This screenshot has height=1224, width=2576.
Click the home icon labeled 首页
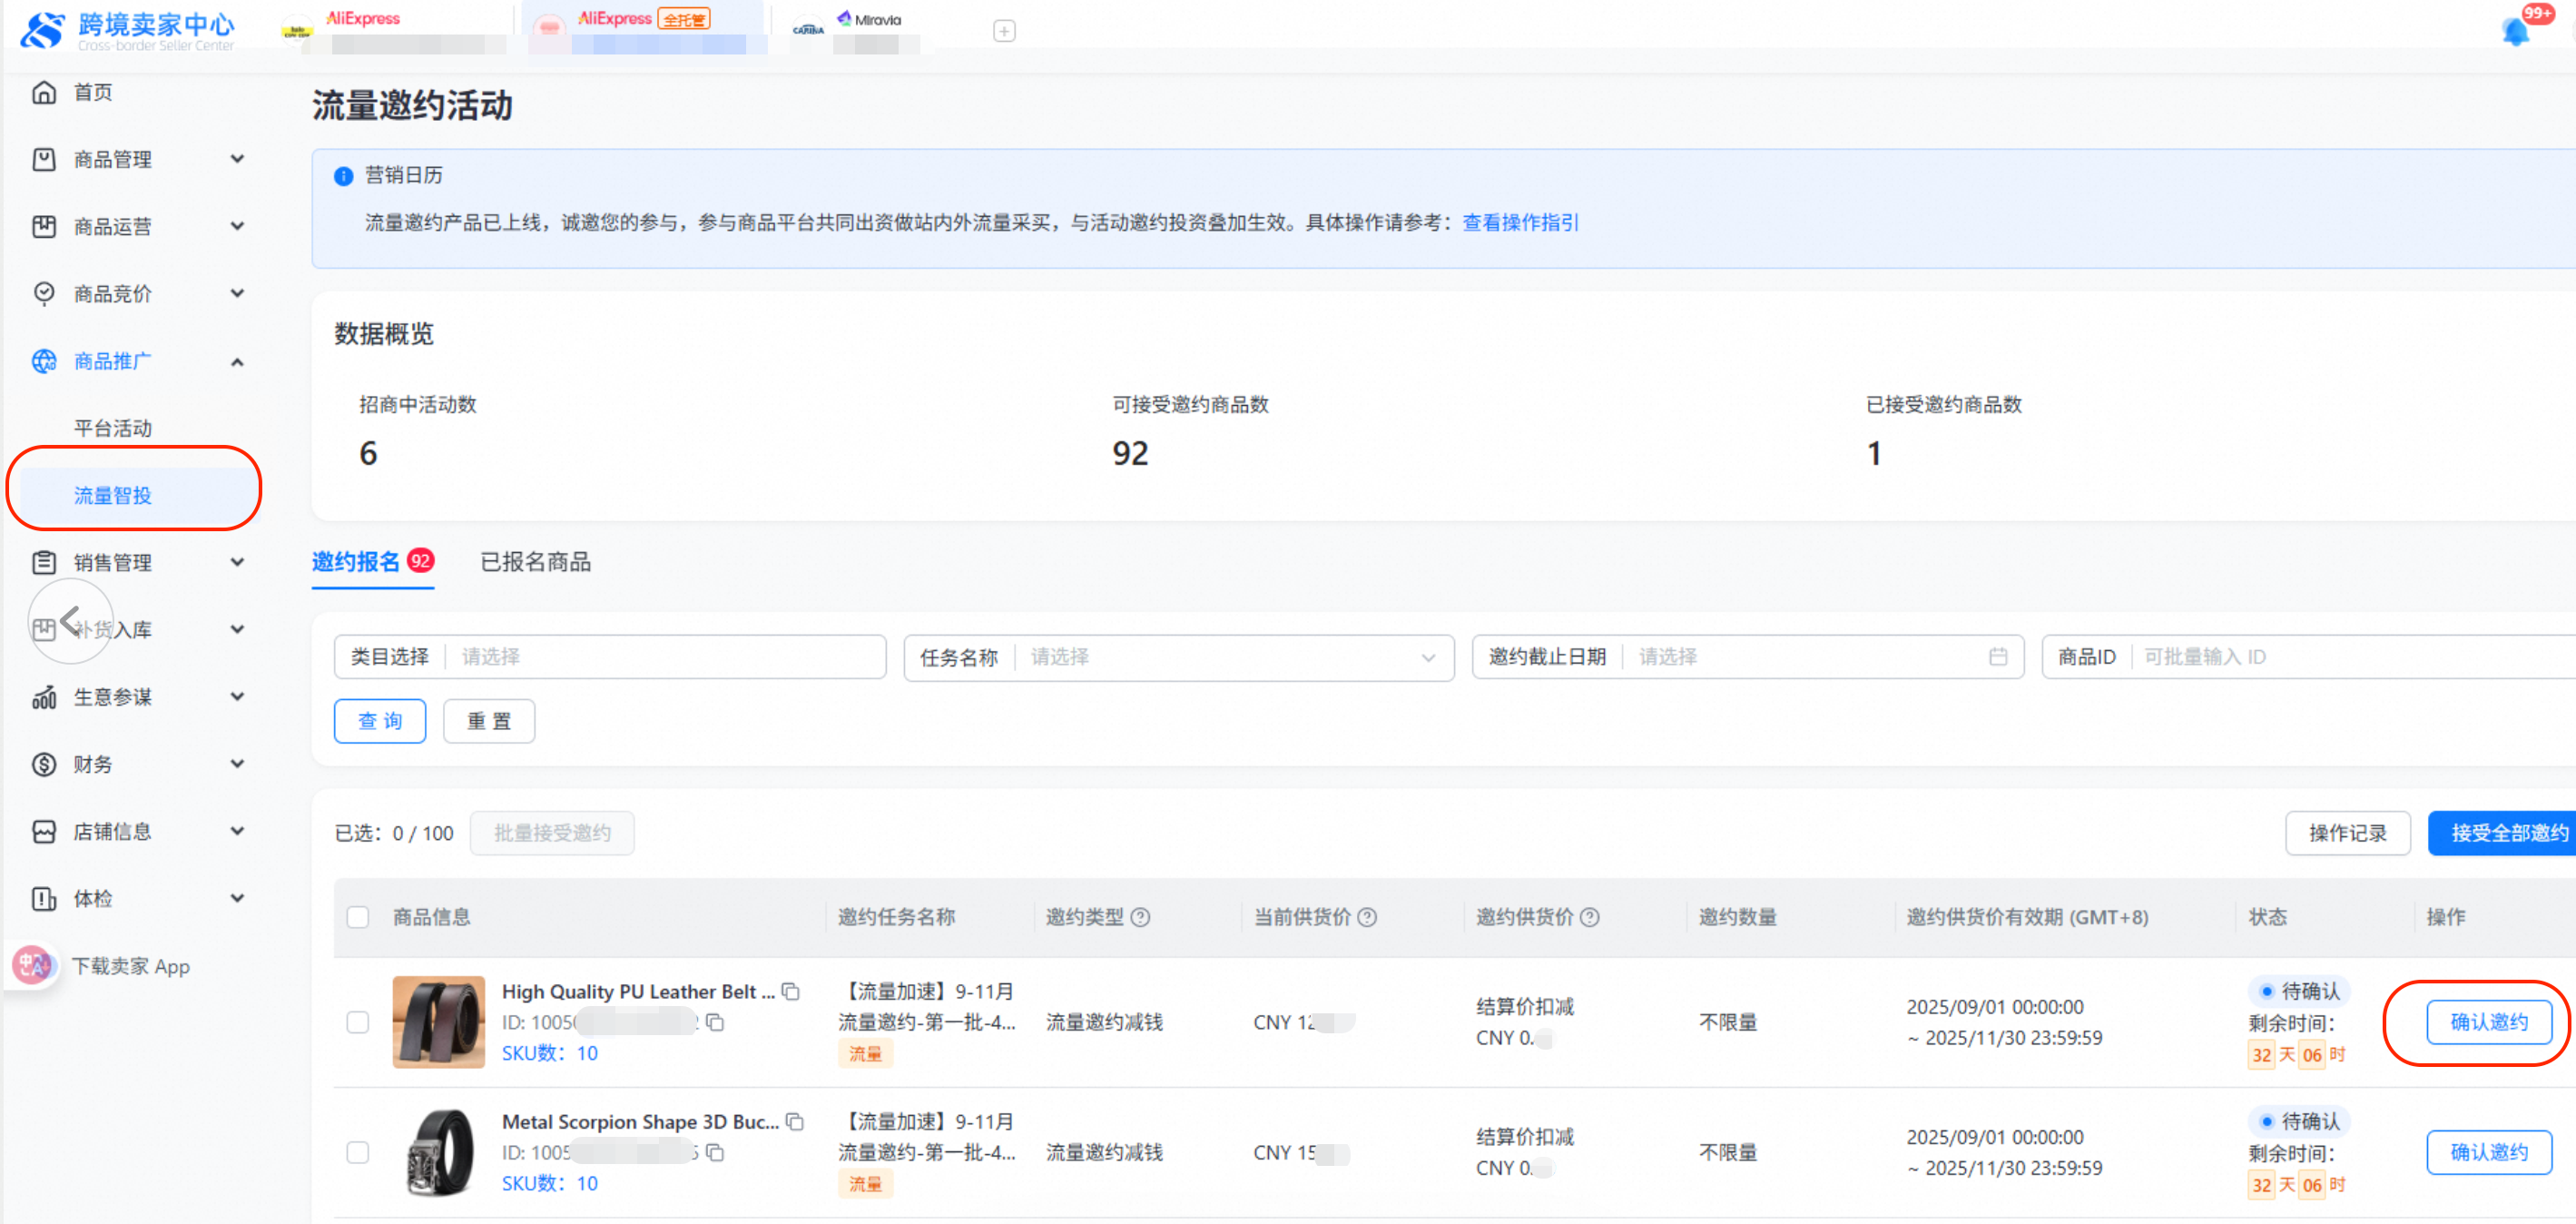tap(44, 92)
